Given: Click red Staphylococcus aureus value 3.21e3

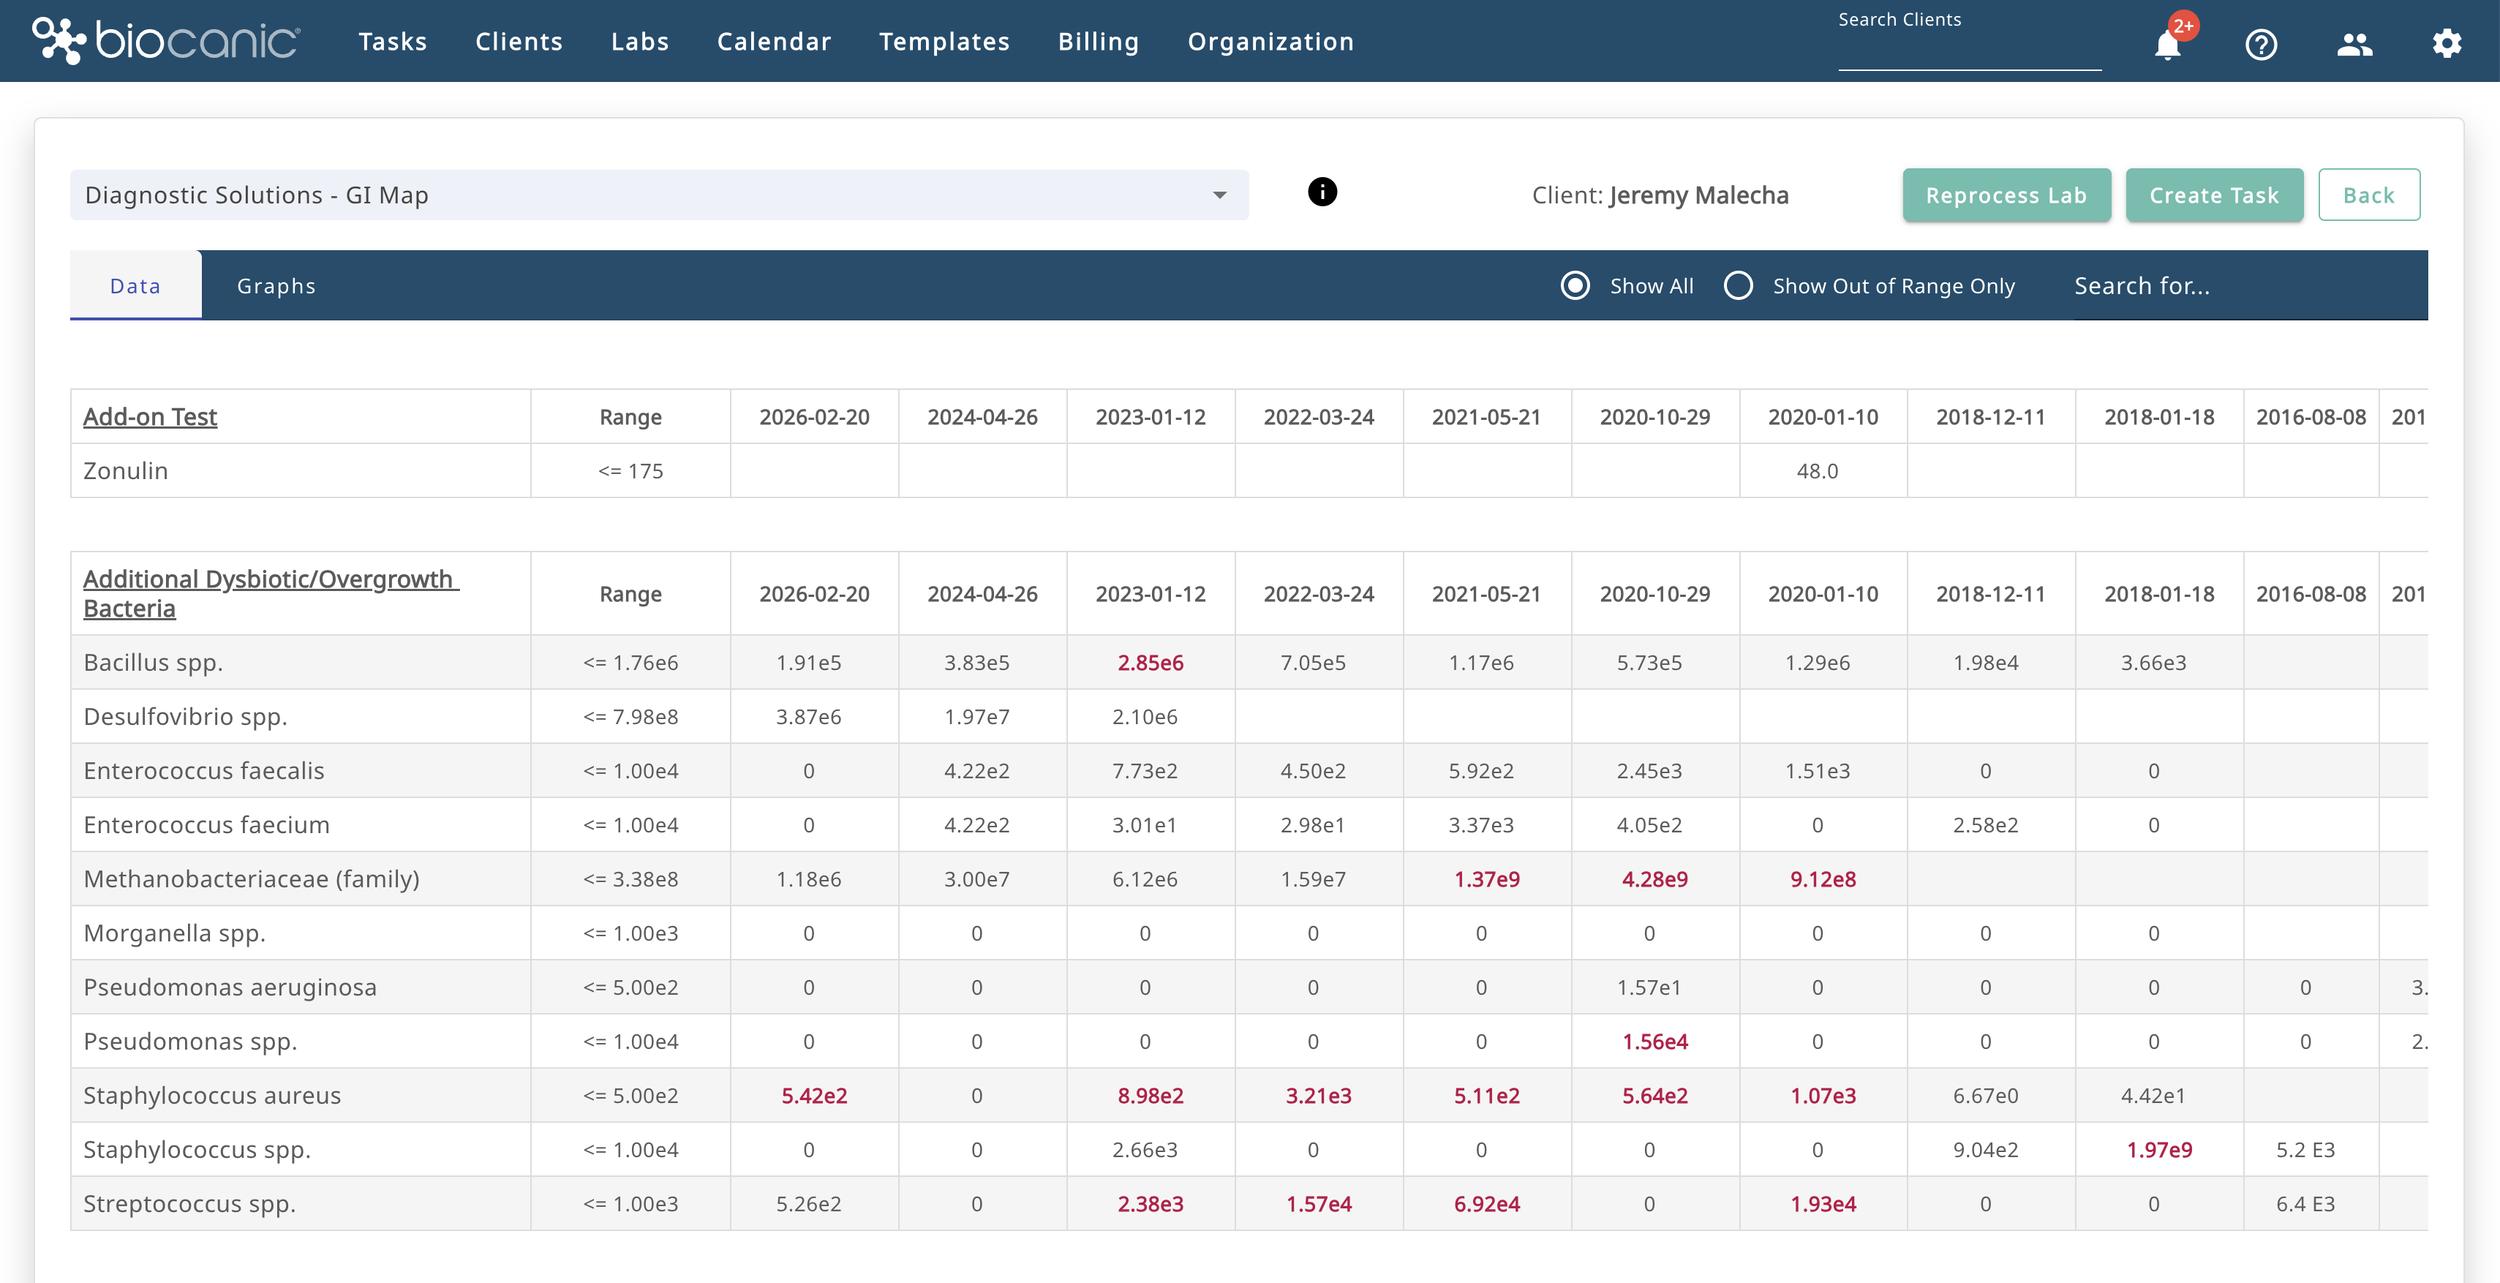Looking at the screenshot, I should click(1318, 1095).
